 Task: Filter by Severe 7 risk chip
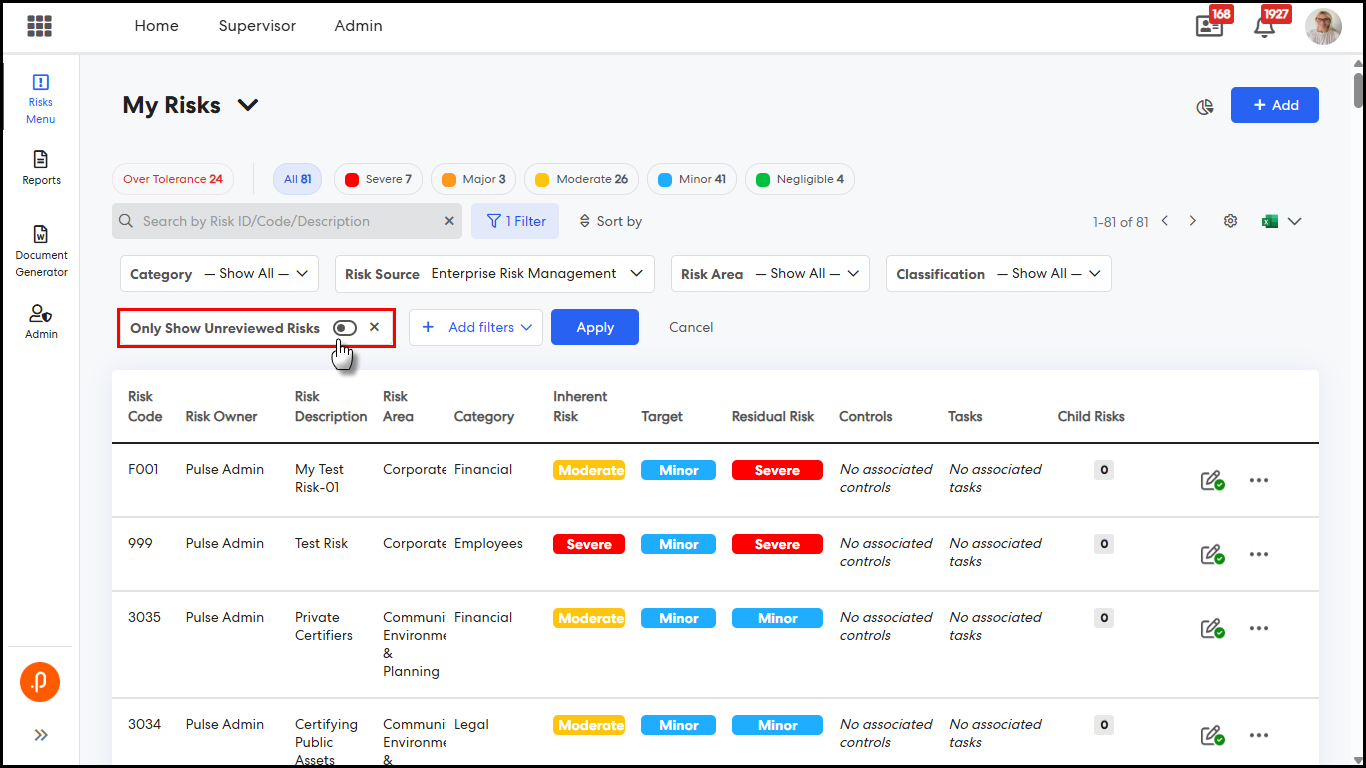tap(378, 179)
